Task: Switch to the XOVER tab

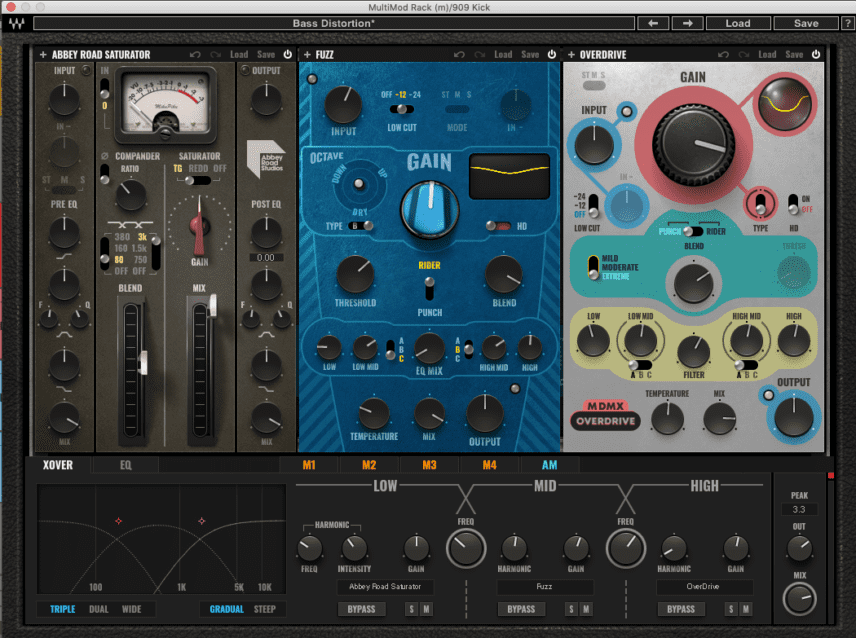Action: point(58,465)
